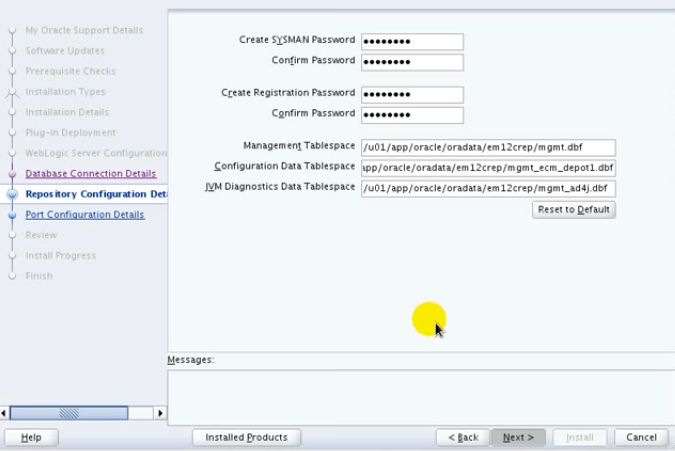Click the Messages label
Viewport: 675px width, 451px height.
coord(191,360)
